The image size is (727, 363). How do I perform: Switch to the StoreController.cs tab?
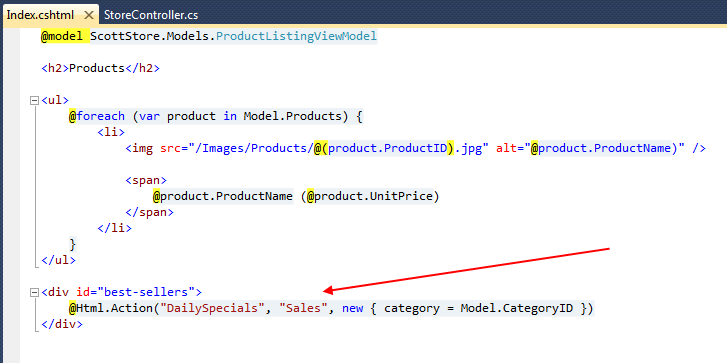[x=151, y=15]
